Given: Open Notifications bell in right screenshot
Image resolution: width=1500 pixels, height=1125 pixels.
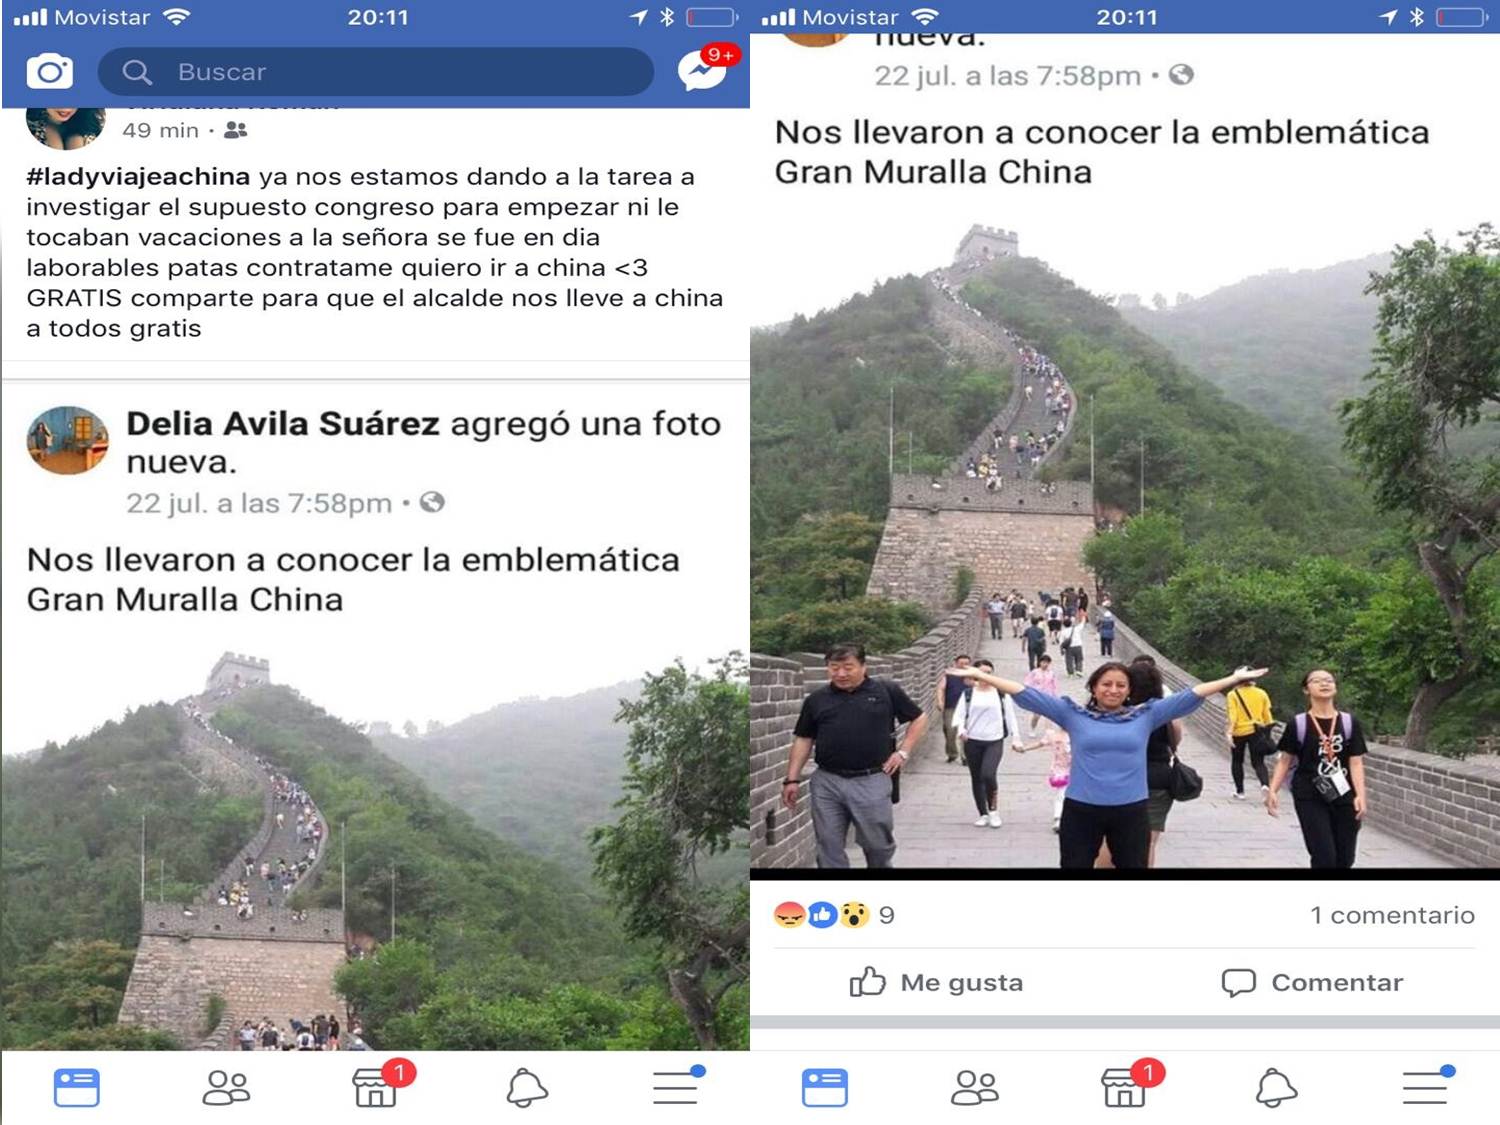Looking at the screenshot, I should 1276,1088.
